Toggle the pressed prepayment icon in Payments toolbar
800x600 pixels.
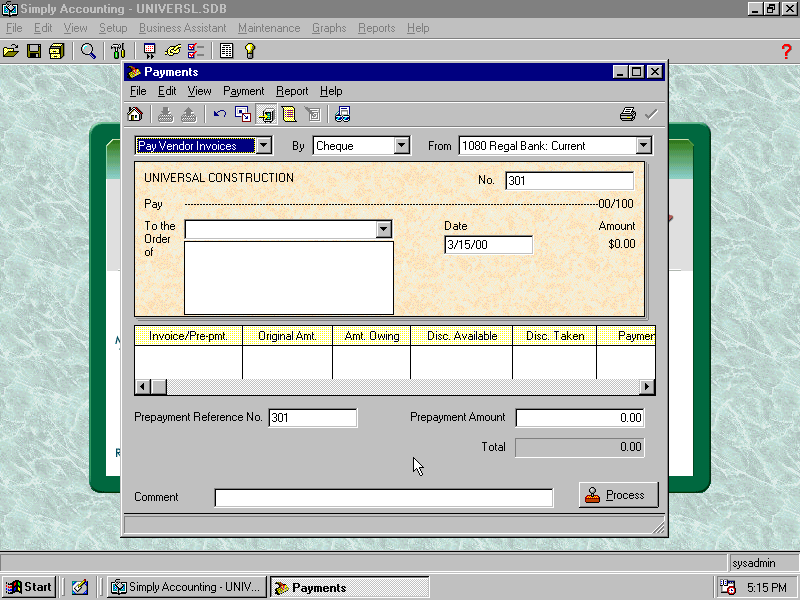point(266,114)
